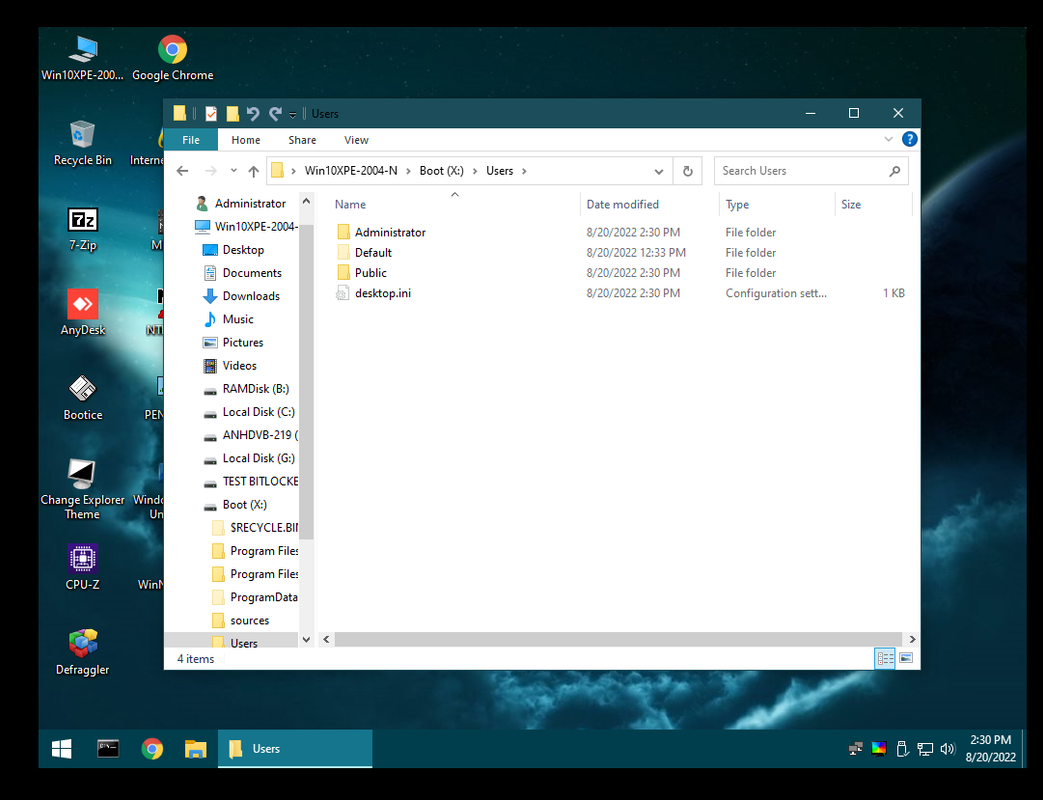The height and width of the screenshot is (800, 1043).
Task: Click the Undo icon in the title bar
Action: [253, 114]
